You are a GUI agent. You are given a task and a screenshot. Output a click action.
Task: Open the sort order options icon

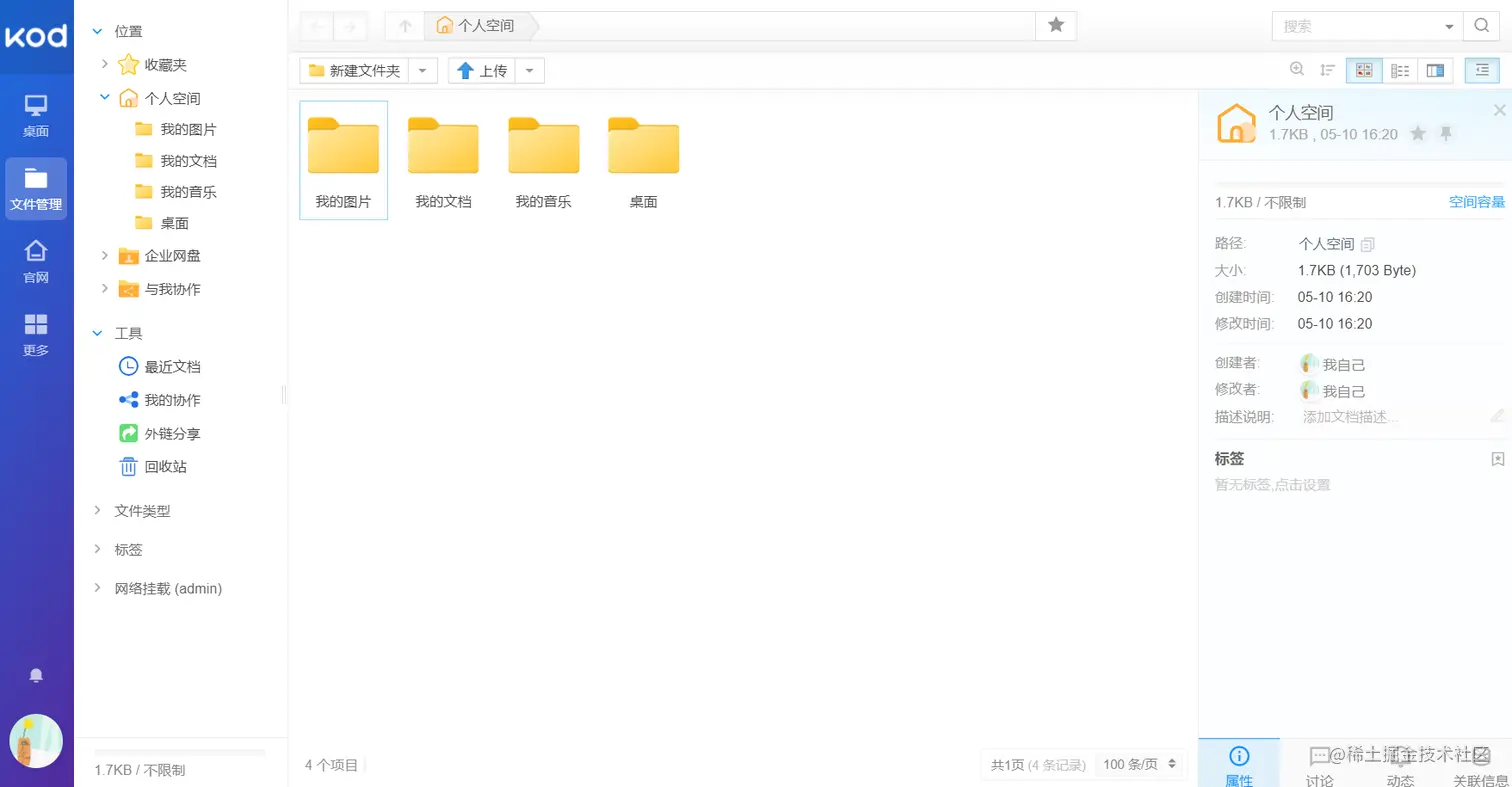[x=1328, y=70]
